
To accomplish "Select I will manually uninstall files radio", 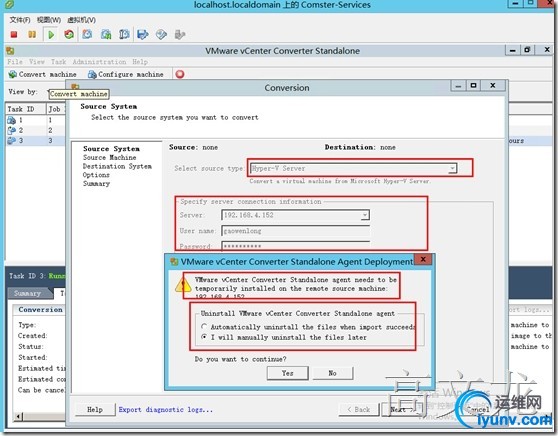I will 204,337.
